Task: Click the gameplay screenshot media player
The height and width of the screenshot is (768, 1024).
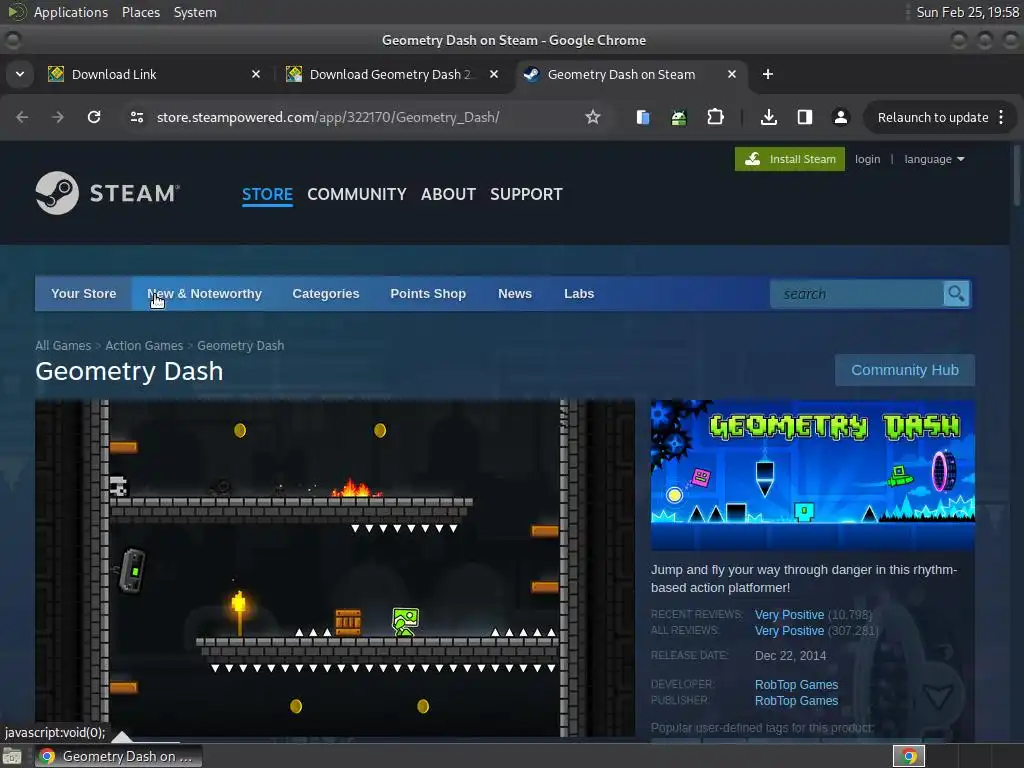Action: pyautogui.click(x=335, y=568)
